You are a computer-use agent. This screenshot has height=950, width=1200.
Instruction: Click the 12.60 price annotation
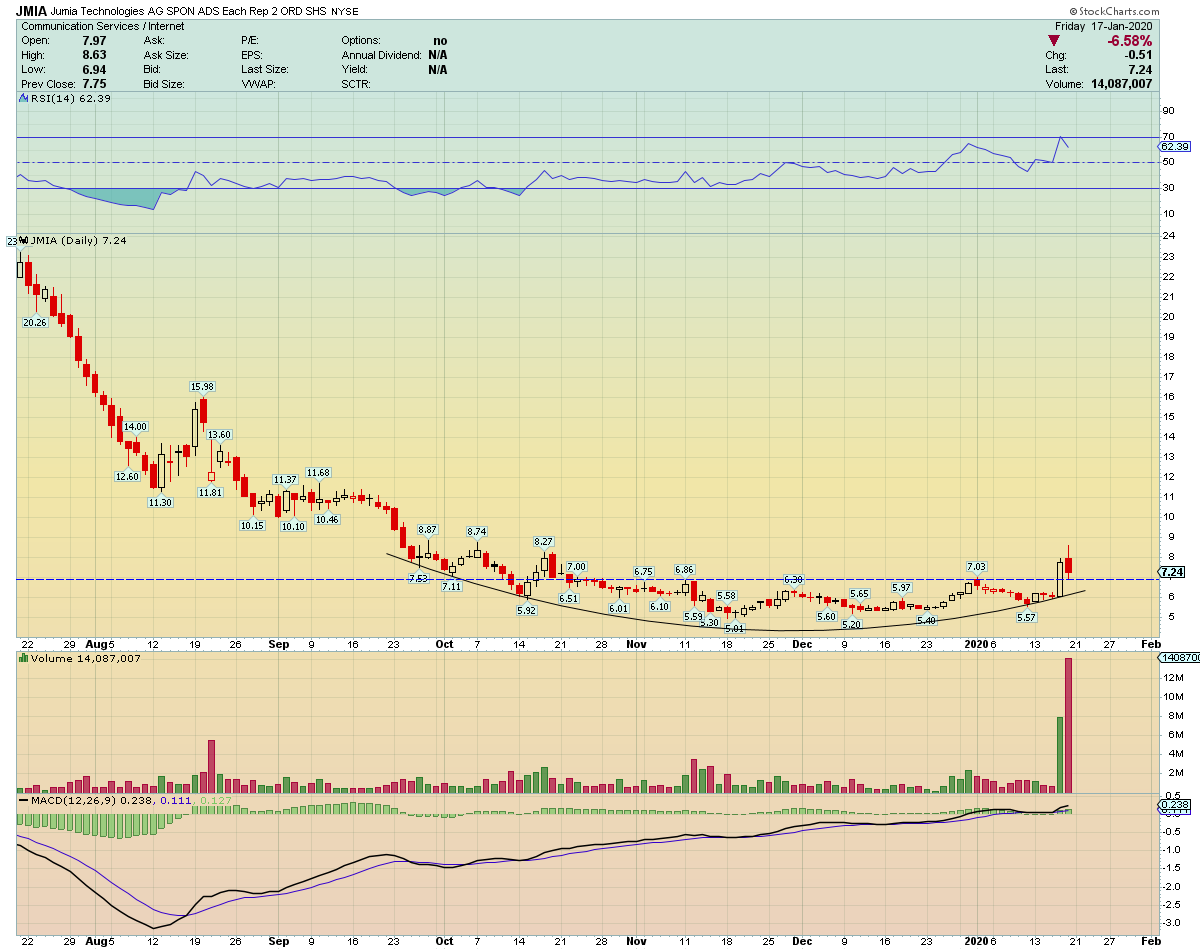[128, 476]
